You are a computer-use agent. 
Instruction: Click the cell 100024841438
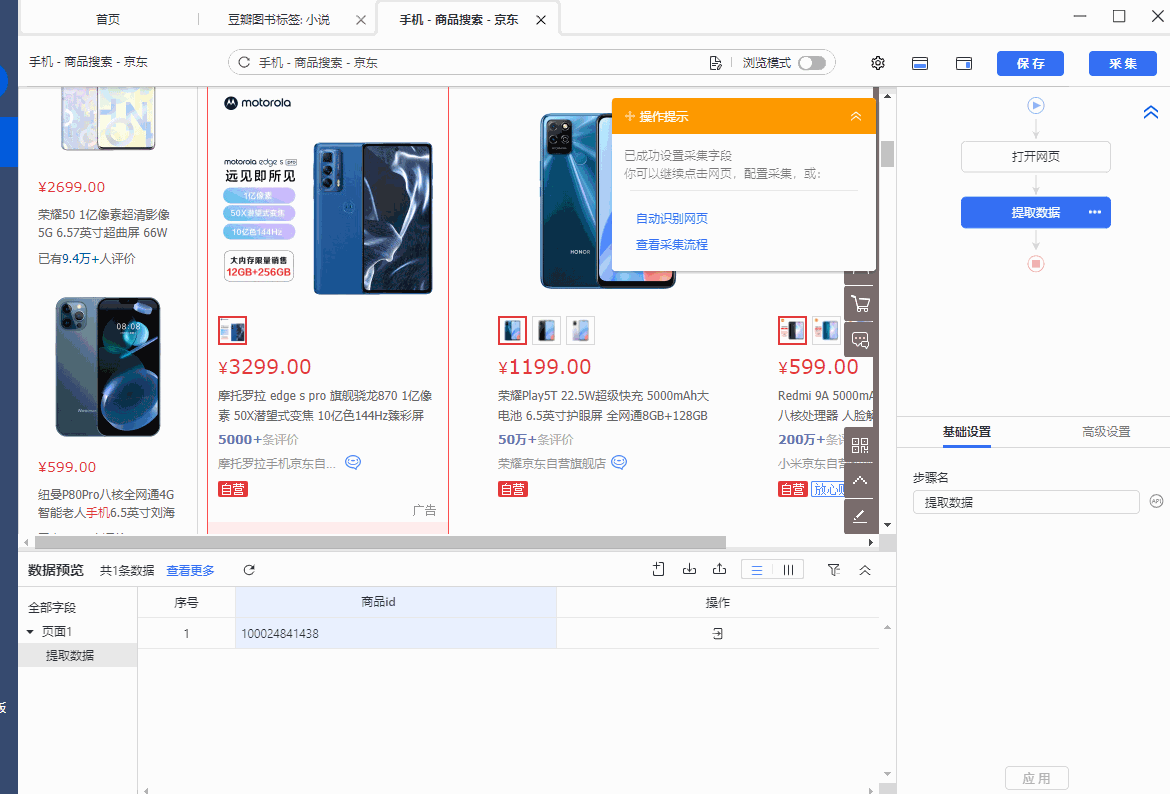[x=395, y=634]
